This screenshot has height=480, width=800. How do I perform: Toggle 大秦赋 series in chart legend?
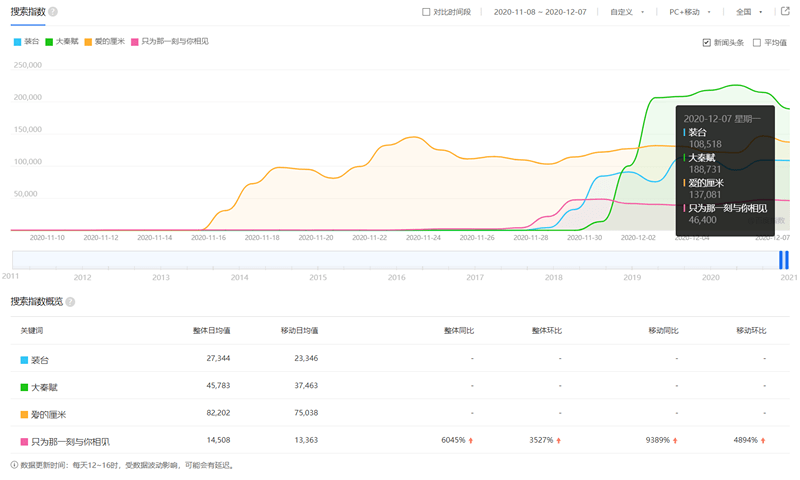point(62,42)
